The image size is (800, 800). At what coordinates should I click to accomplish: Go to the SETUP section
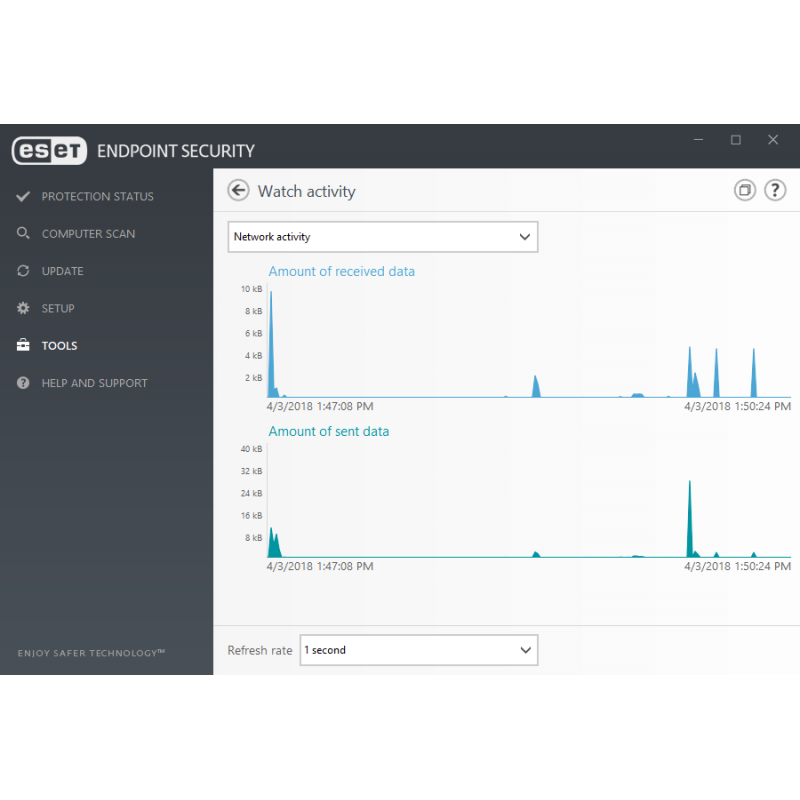tap(58, 308)
